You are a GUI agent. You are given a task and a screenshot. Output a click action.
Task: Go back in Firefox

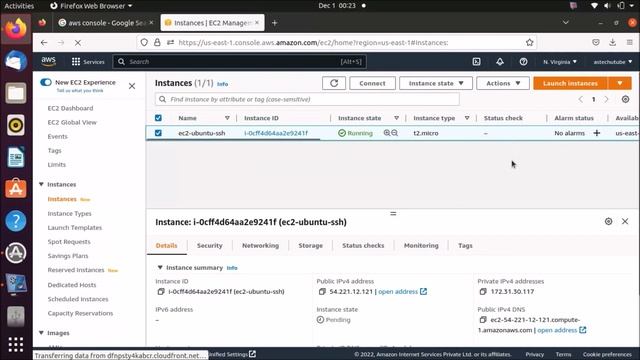(x=44, y=42)
